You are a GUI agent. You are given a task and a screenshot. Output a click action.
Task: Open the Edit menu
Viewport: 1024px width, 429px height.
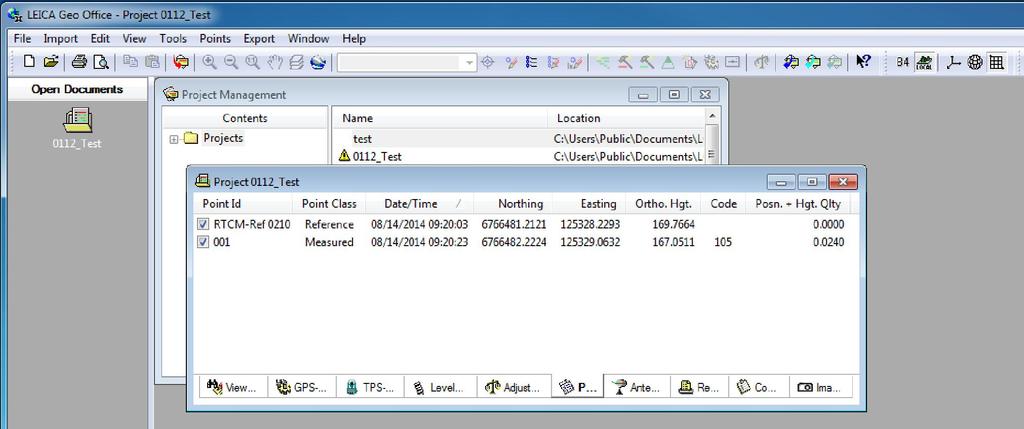tap(100, 39)
